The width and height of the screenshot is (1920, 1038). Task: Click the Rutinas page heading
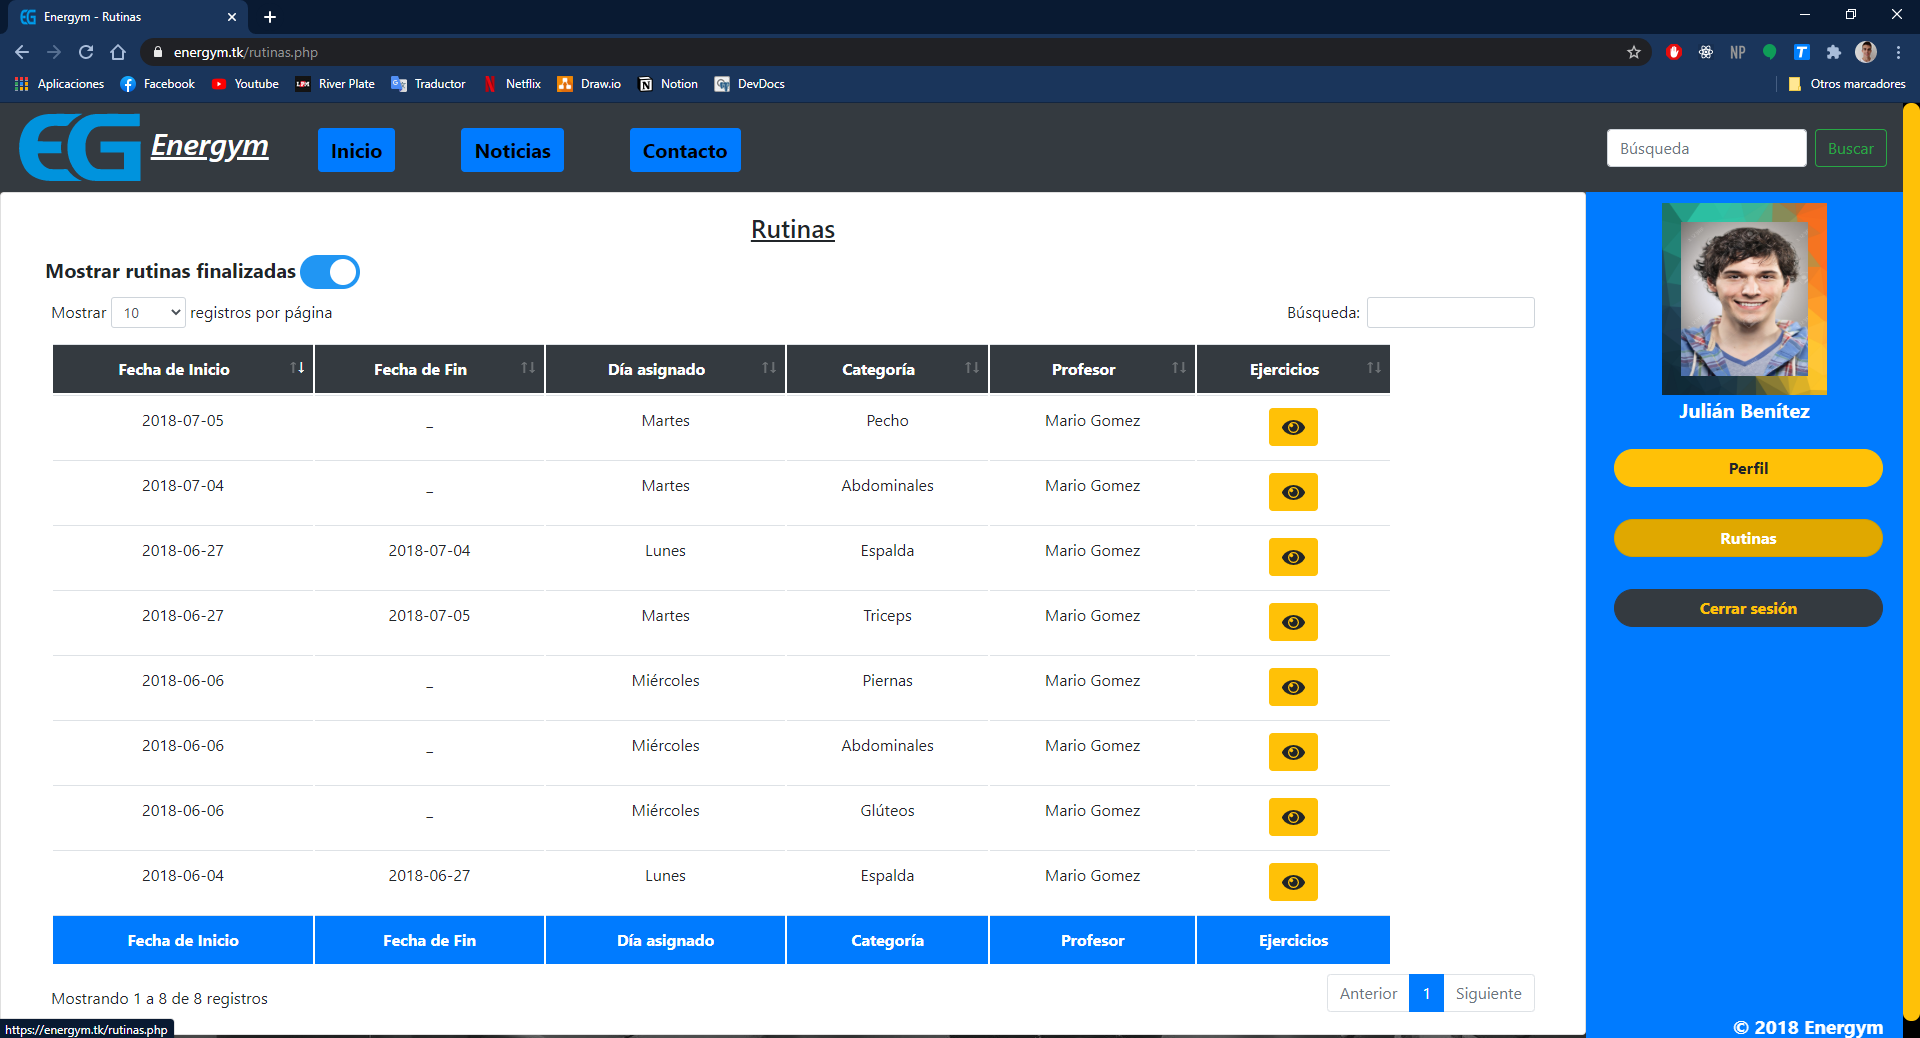click(x=793, y=229)
